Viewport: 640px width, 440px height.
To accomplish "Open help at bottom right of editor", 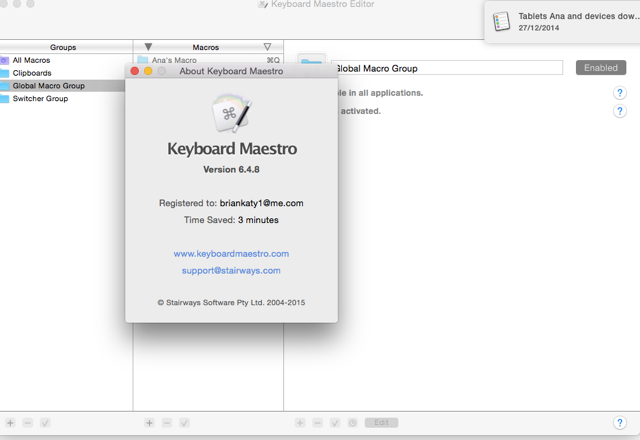I will pos(620,423).
